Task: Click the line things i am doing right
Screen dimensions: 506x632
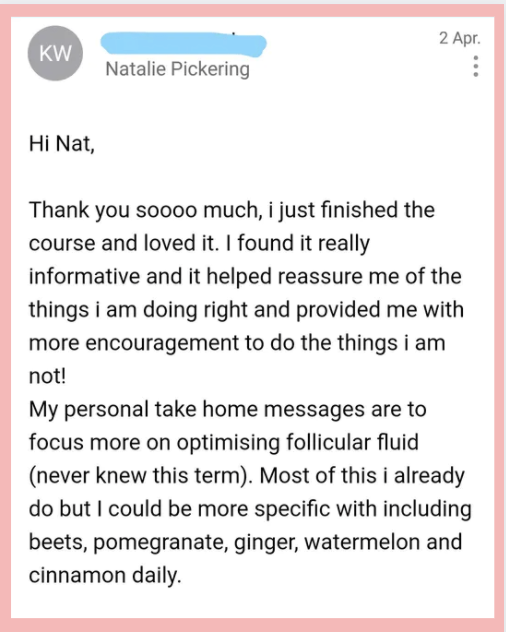Action: click(x=246, y=310)
